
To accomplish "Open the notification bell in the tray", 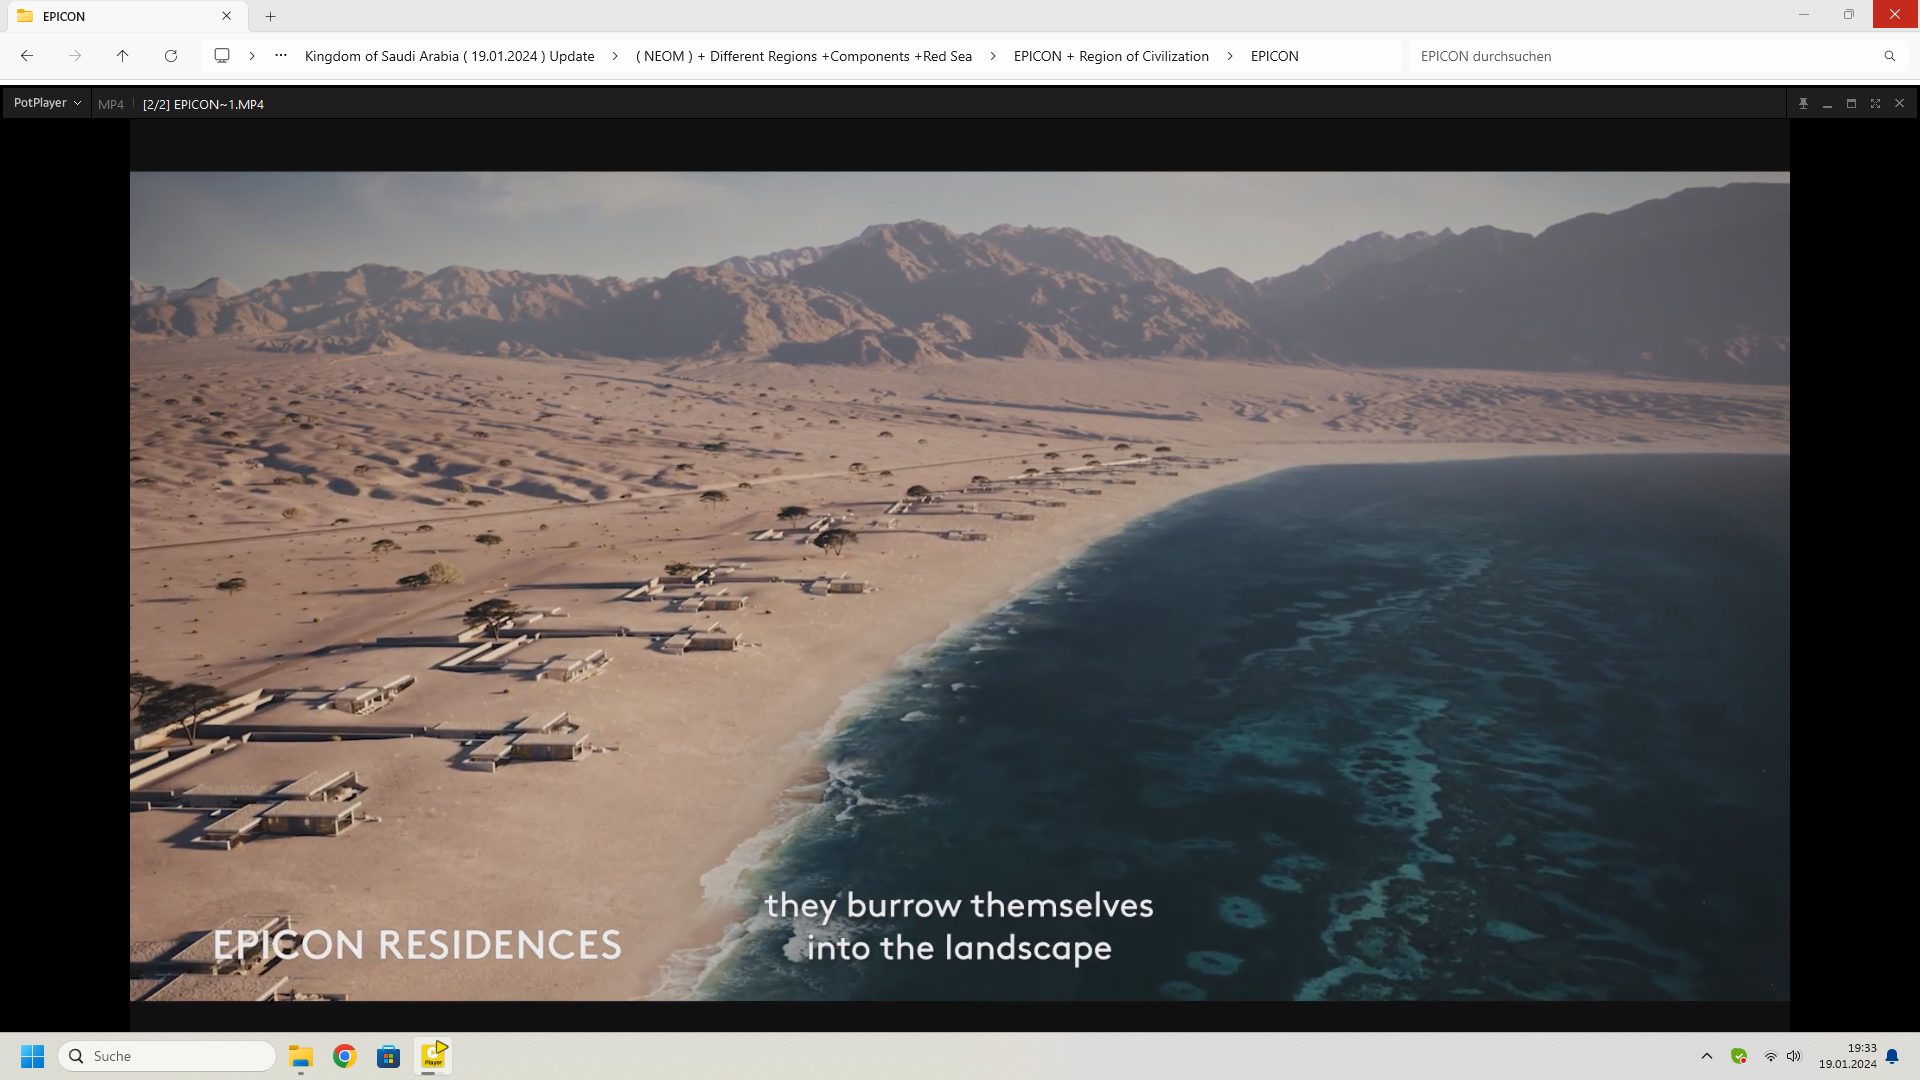I will (x=1892, y=1056).
